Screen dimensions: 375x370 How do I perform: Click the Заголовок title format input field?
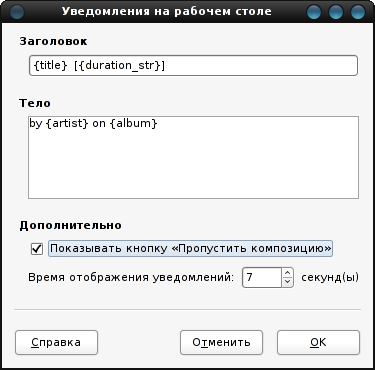pyautogui.click(x=193, y=65)
